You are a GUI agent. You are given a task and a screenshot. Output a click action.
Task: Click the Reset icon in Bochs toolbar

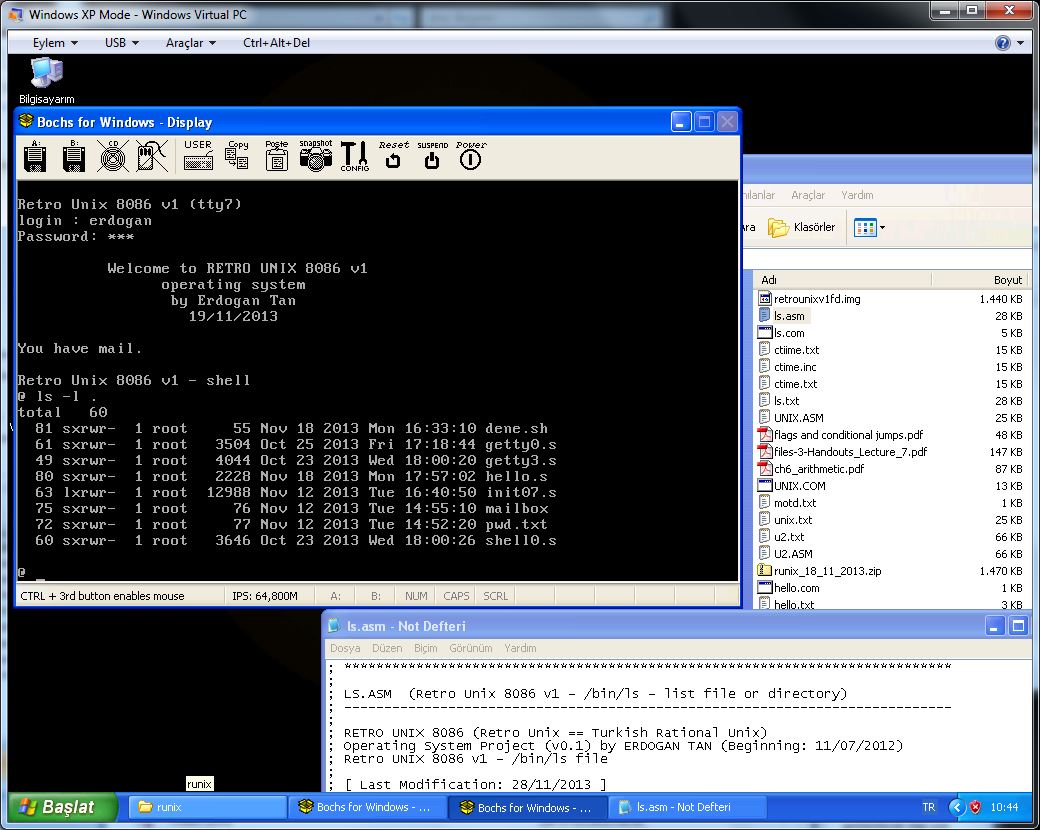(393, 155)
